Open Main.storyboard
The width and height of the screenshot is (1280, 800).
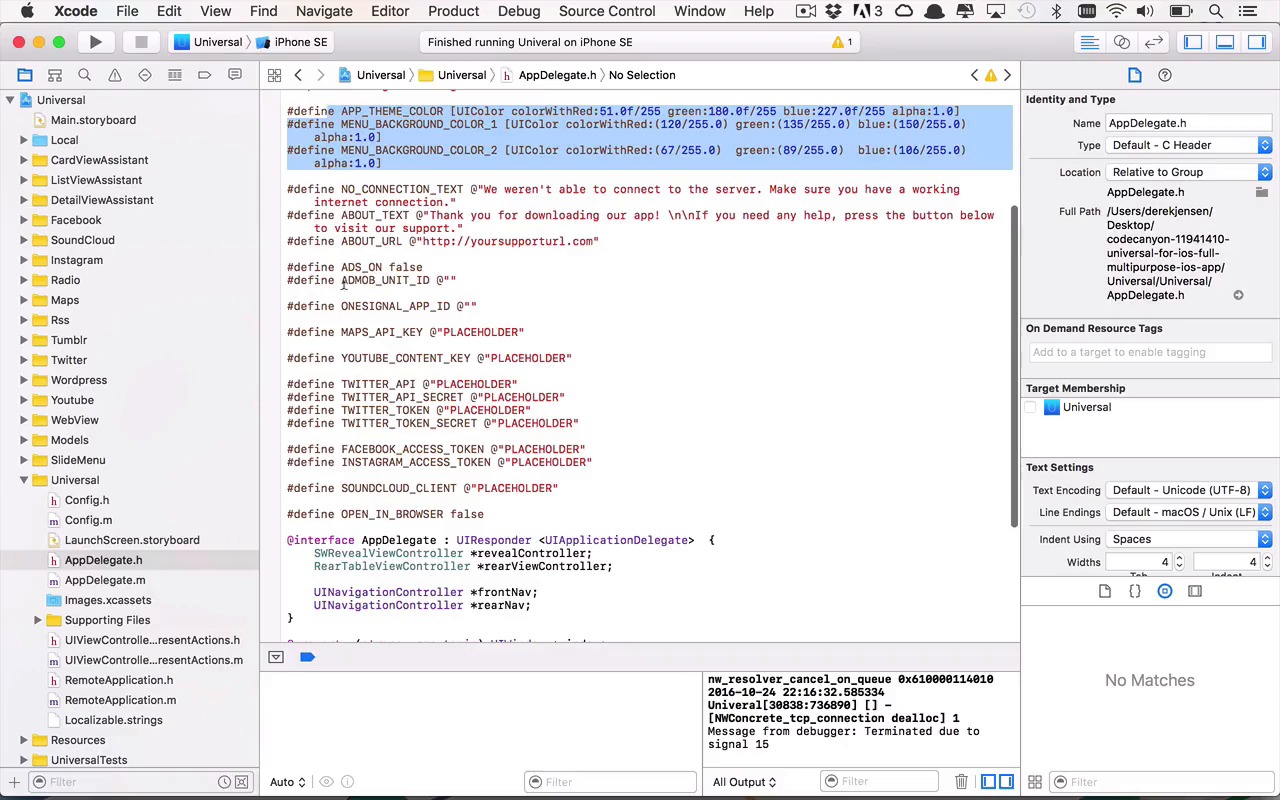pos(93,120)
